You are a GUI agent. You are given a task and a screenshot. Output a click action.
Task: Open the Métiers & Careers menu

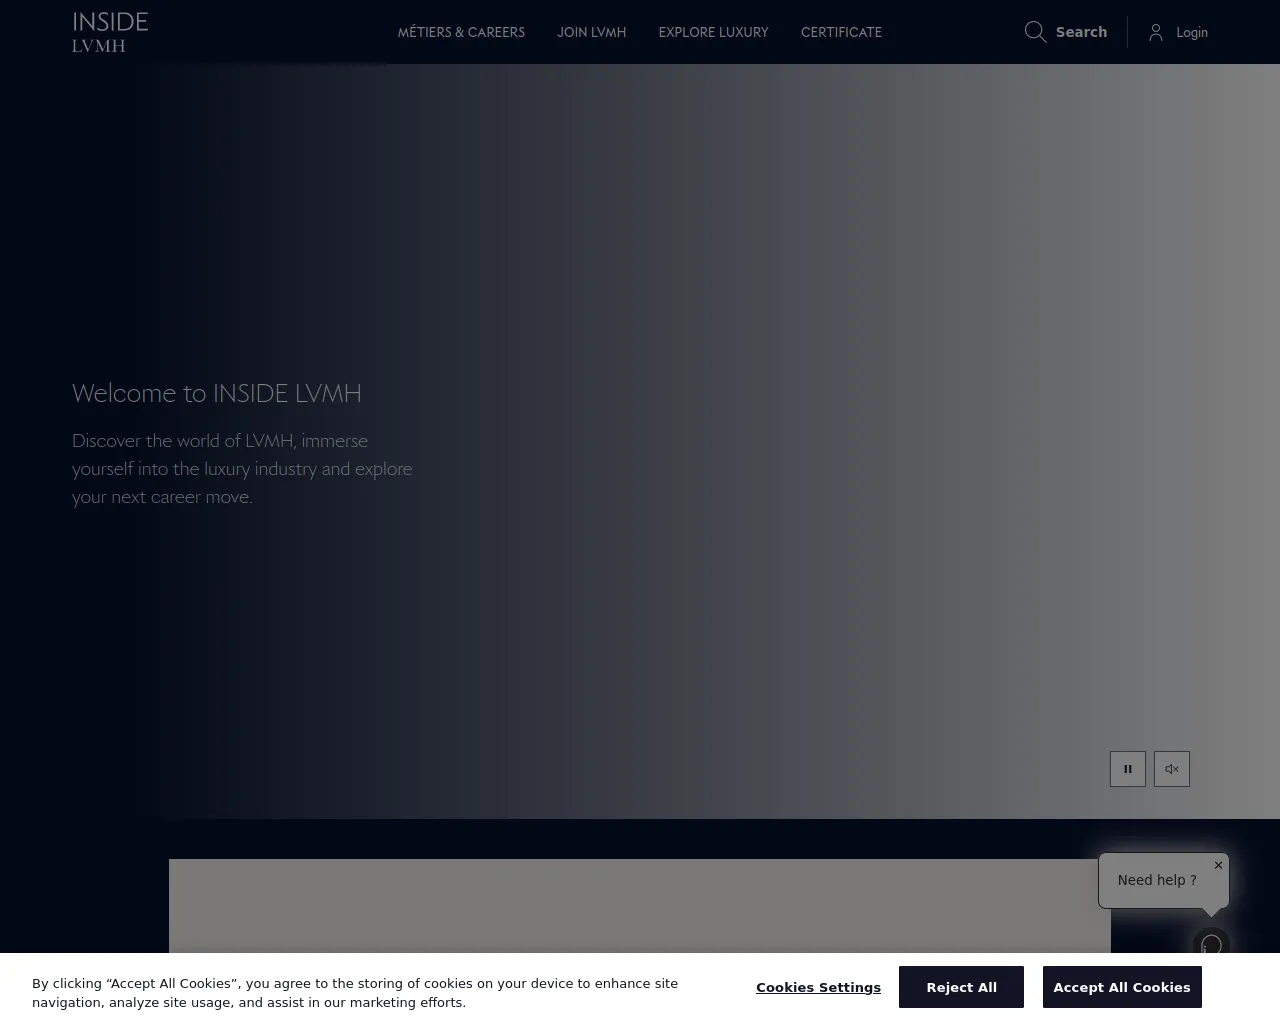click(461, 32)
